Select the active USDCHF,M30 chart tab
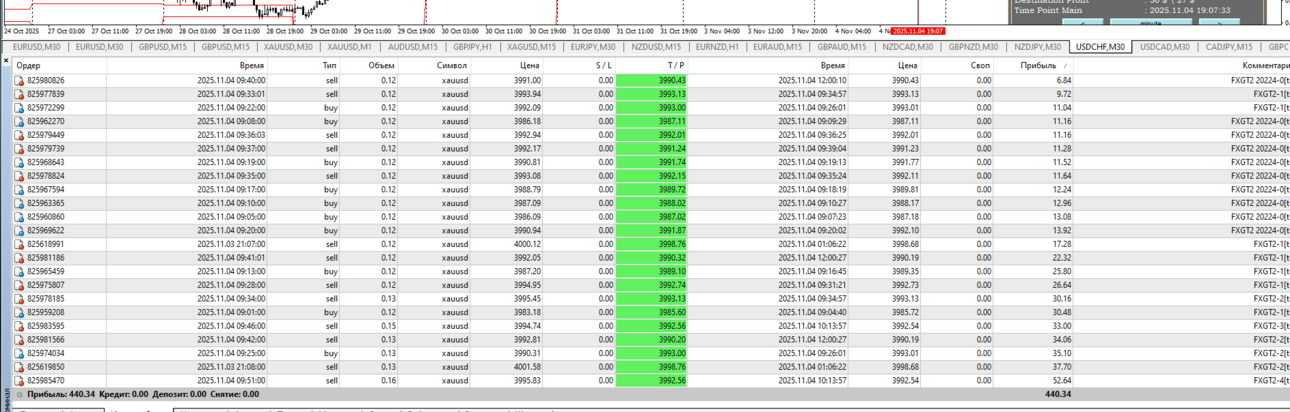 coord(1100,47)
